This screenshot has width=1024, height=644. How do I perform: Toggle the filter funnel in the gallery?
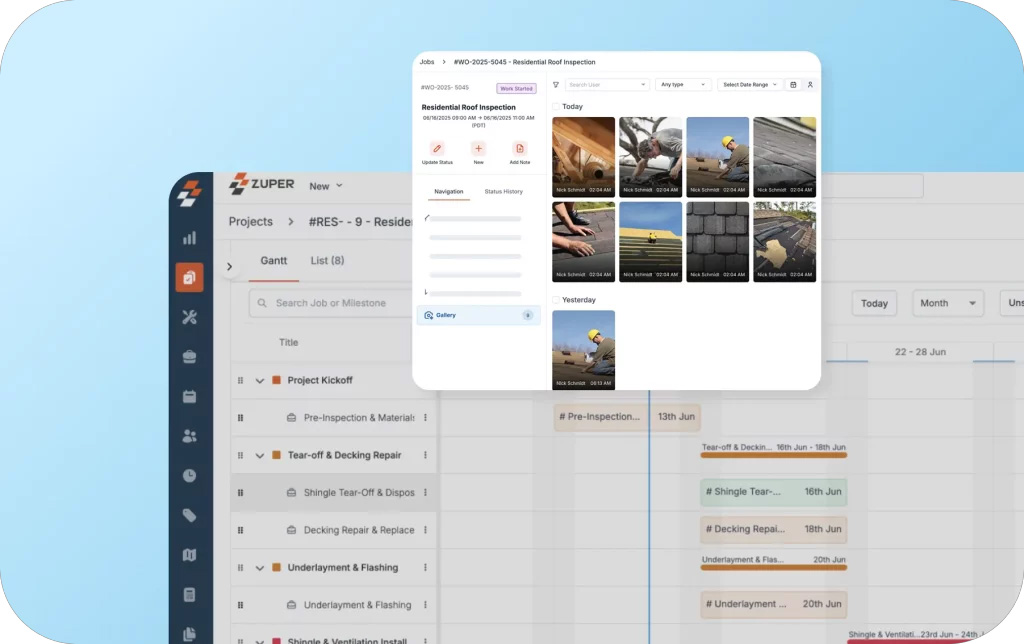pos(555,84)
